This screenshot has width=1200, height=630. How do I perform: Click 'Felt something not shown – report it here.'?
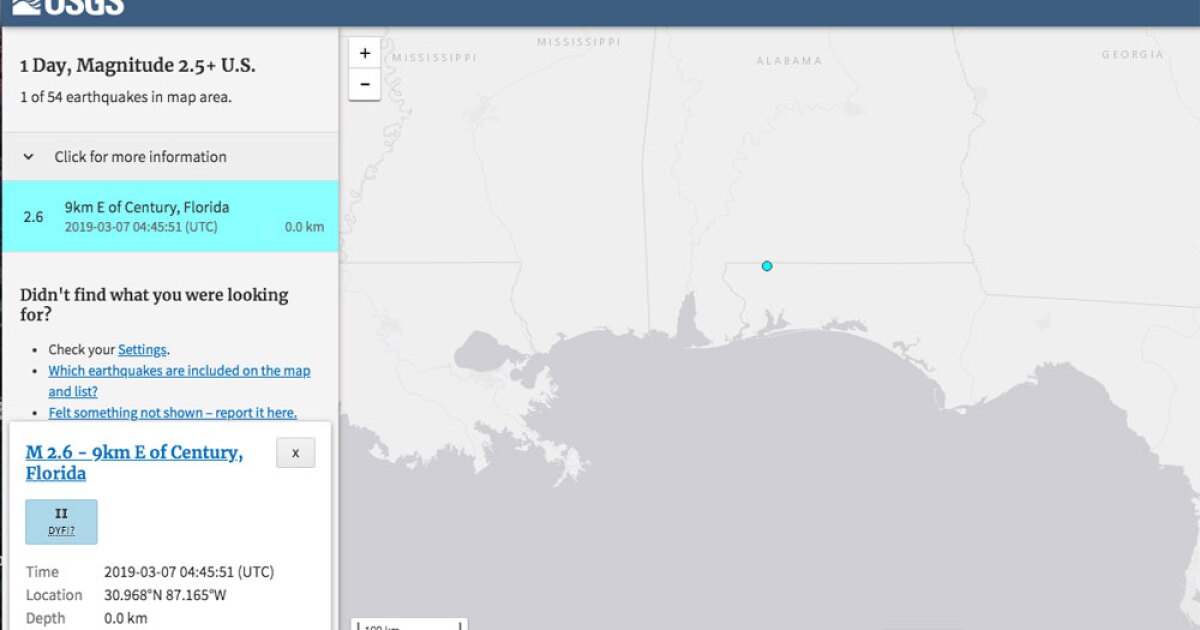coord(172,412)
